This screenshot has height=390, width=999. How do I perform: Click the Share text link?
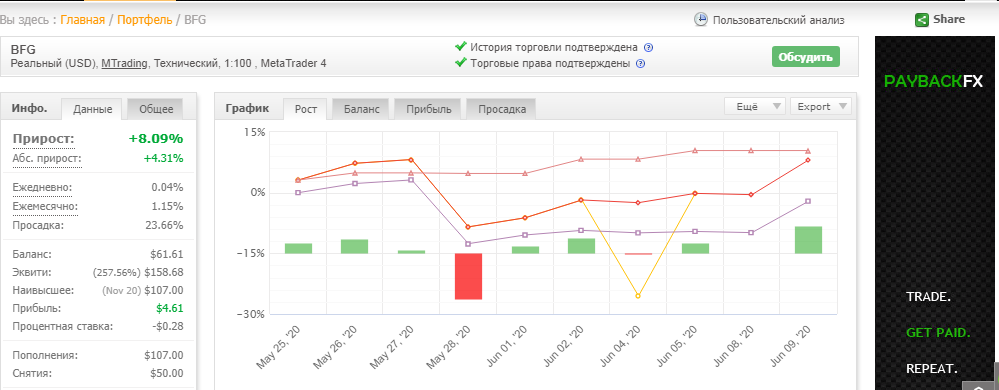click(949, 19)
